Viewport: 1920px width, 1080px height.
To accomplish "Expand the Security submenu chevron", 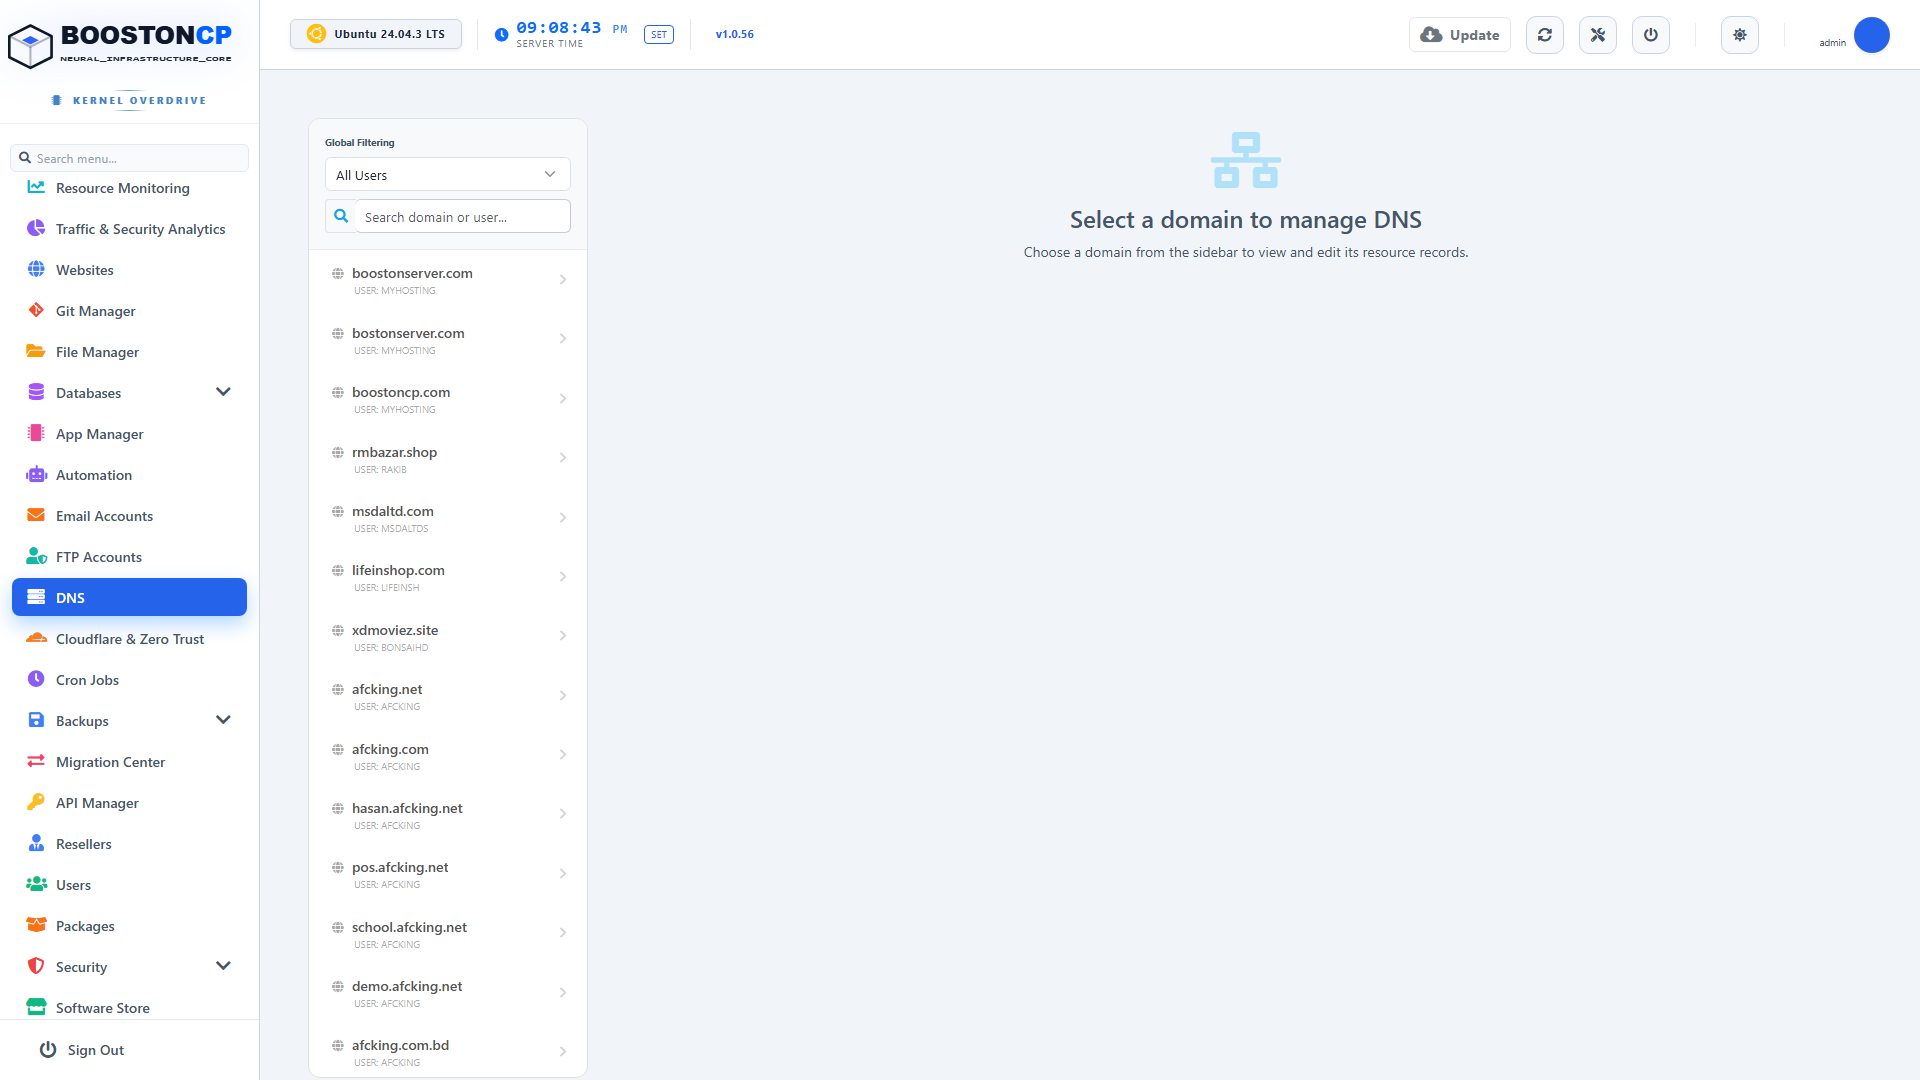I will 223,966.
